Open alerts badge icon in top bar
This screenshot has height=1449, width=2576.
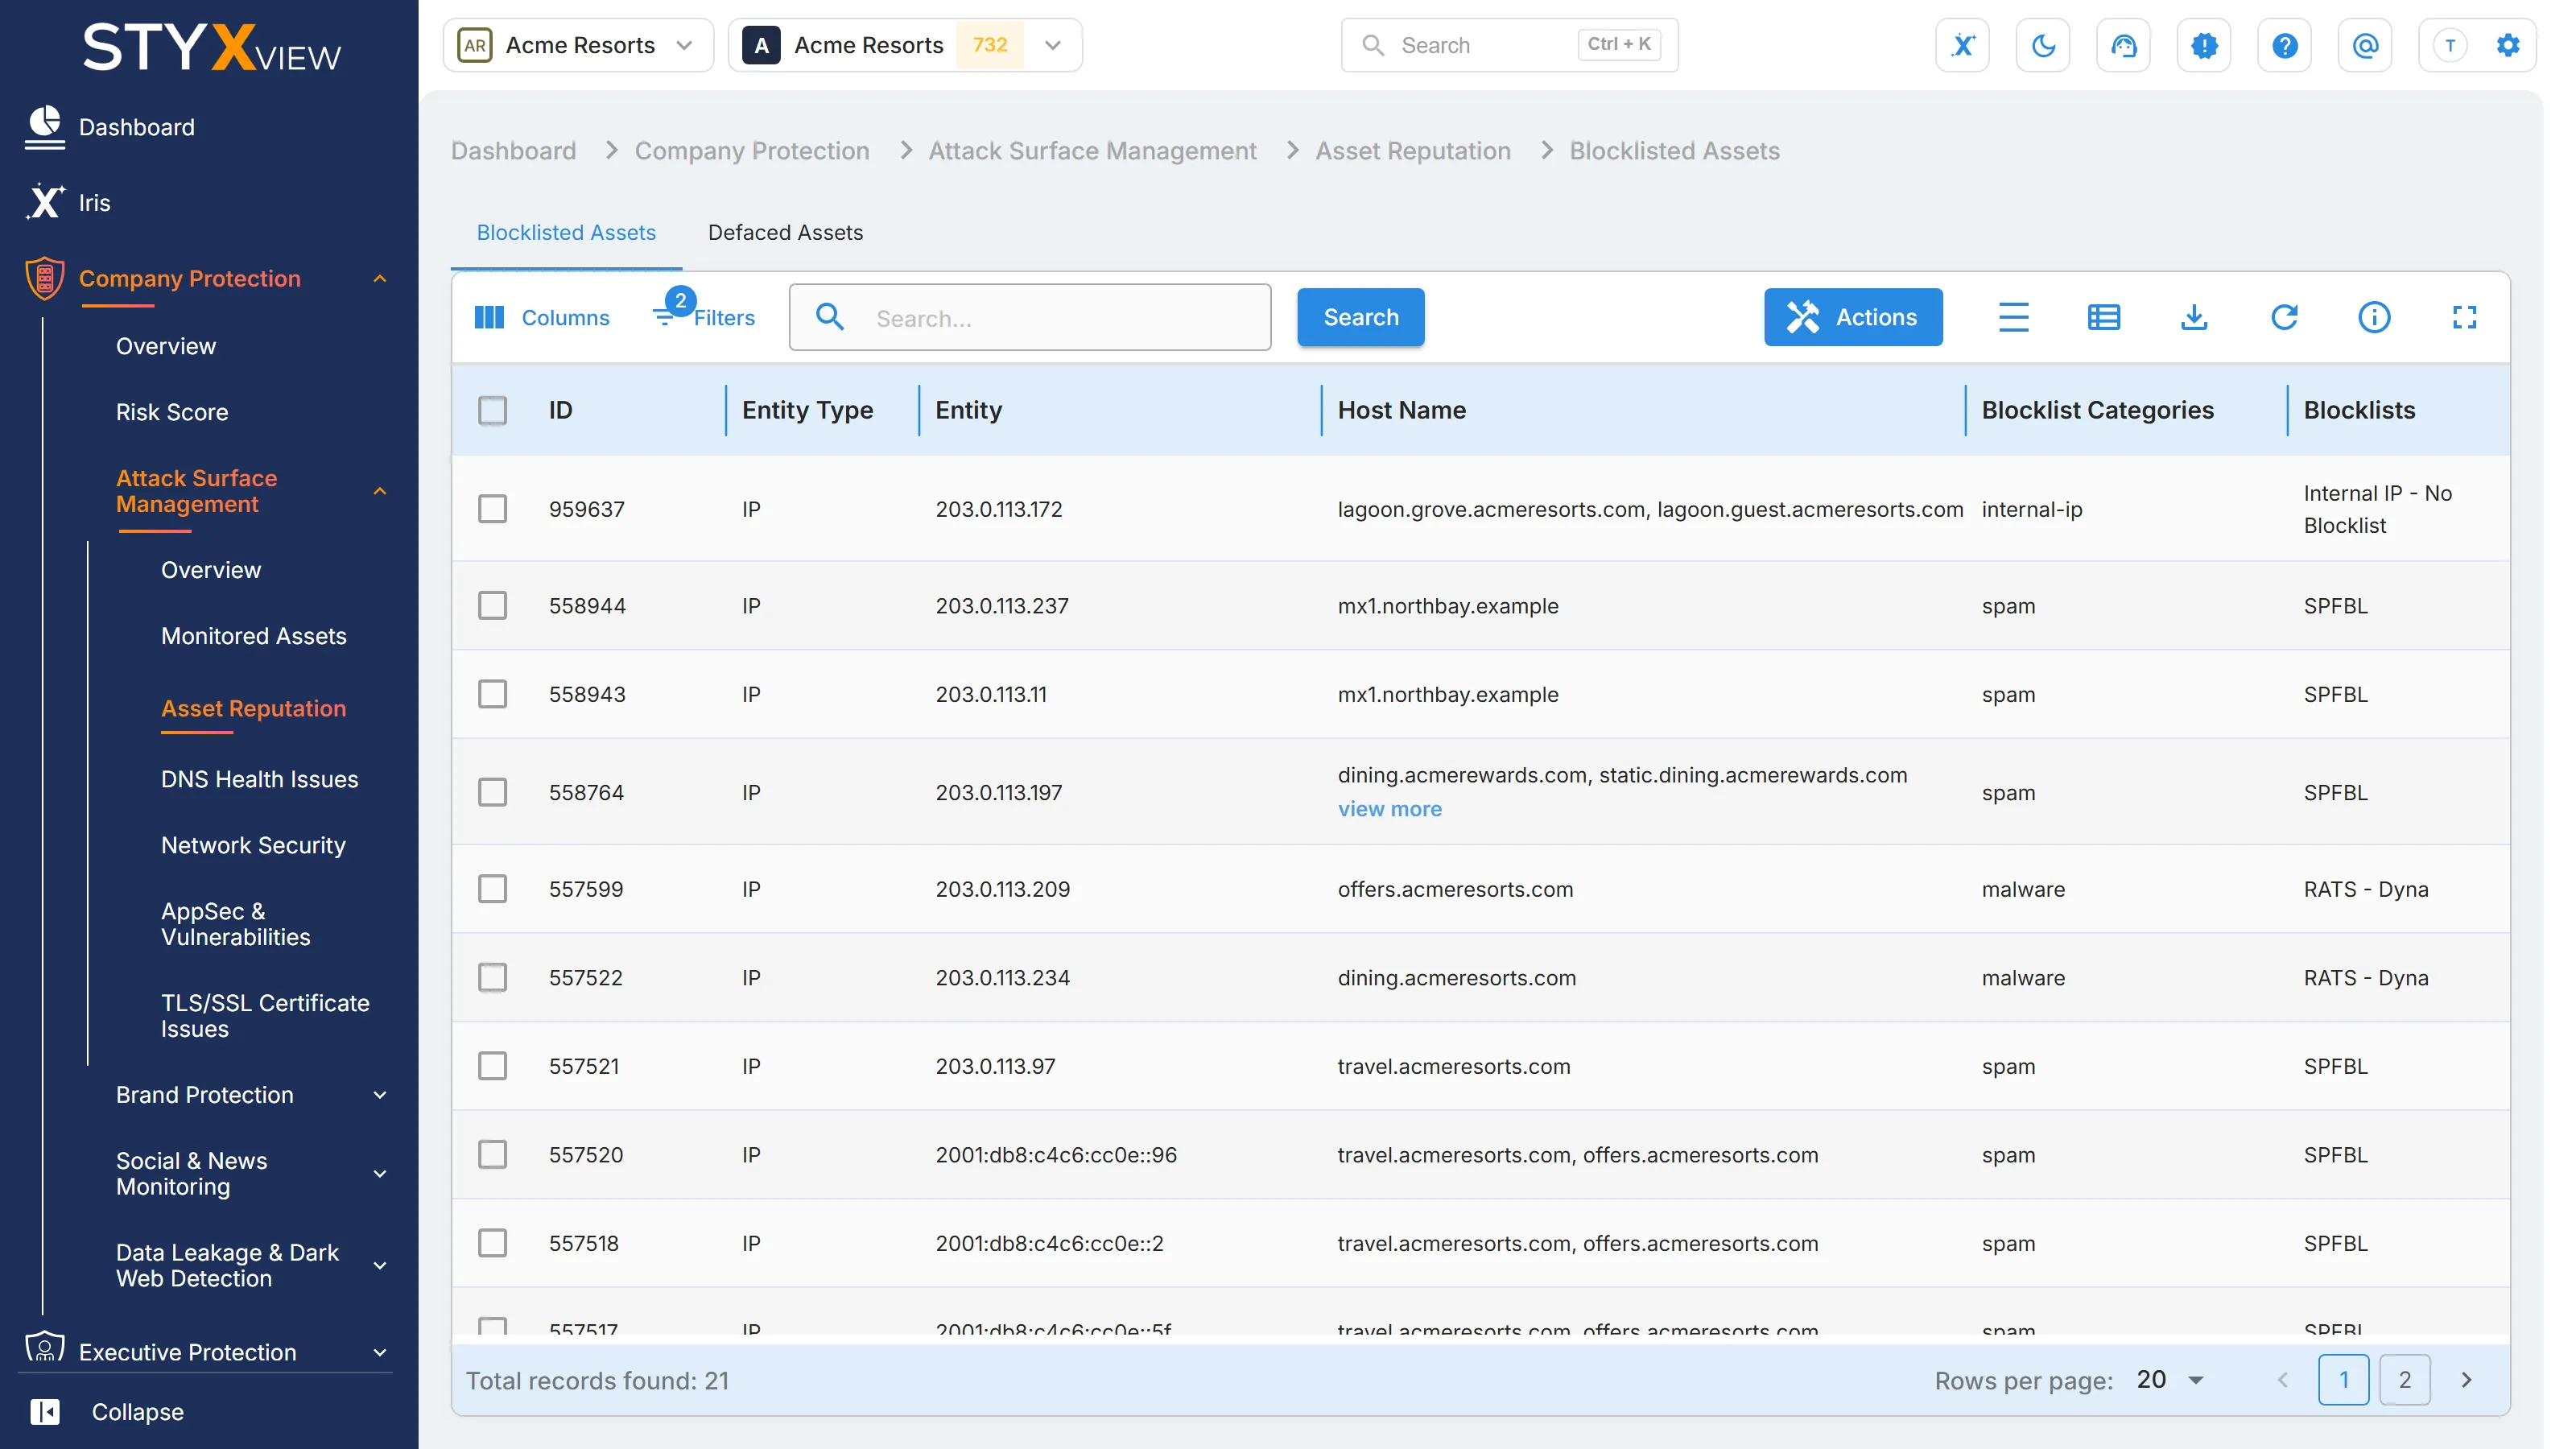coord(2204,45)
